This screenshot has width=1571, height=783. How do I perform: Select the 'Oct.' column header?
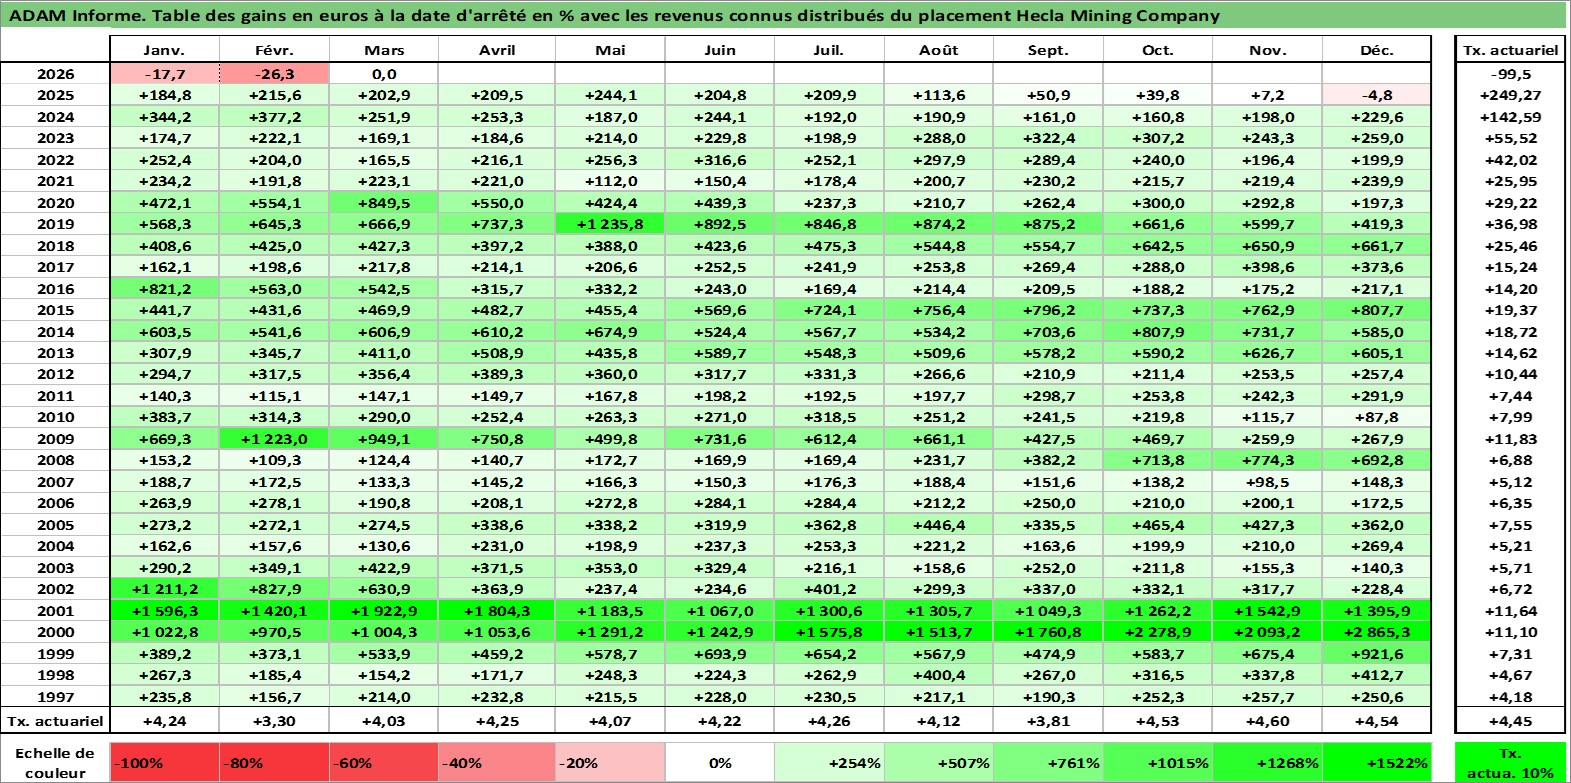coord(1158,50)
